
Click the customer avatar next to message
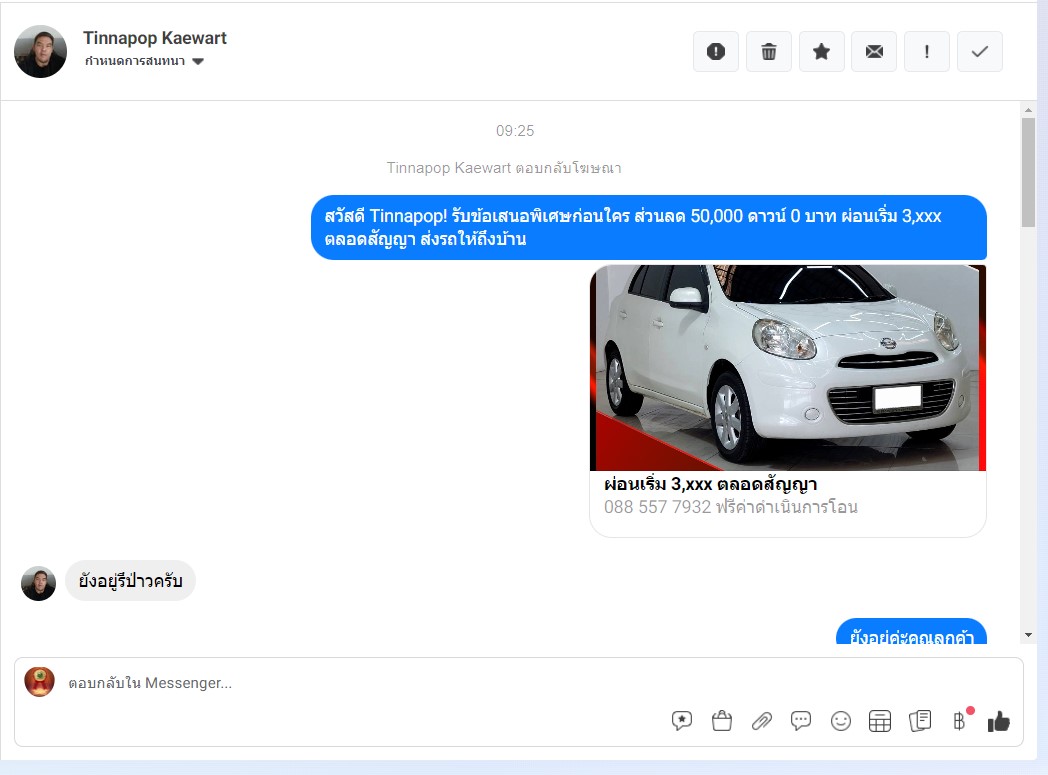pyautogui.click(x=39, y=583)
